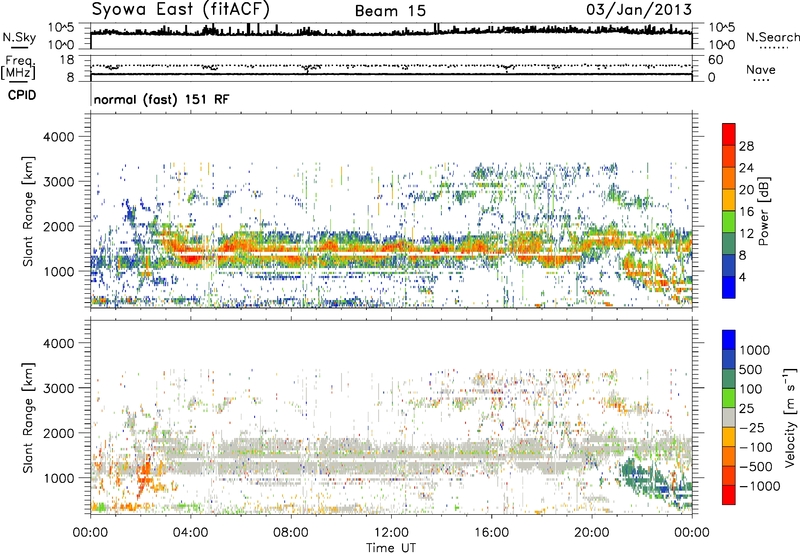
Task: Click the "20" power colorbar label
Action: (x=746, y=190)
